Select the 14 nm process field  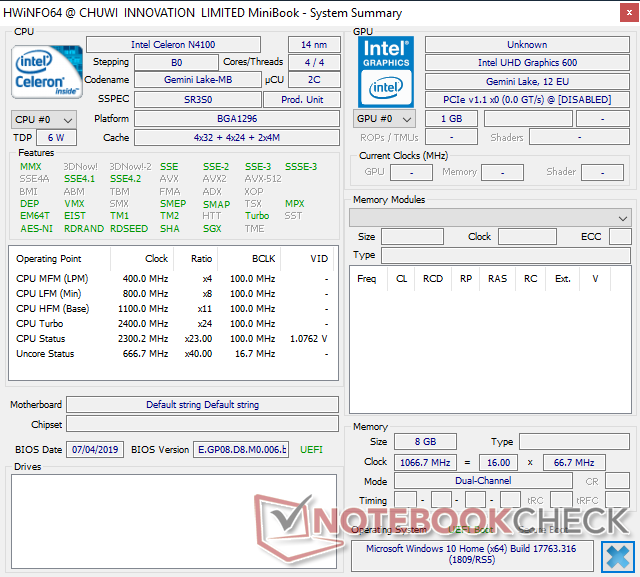coord(314,44)
